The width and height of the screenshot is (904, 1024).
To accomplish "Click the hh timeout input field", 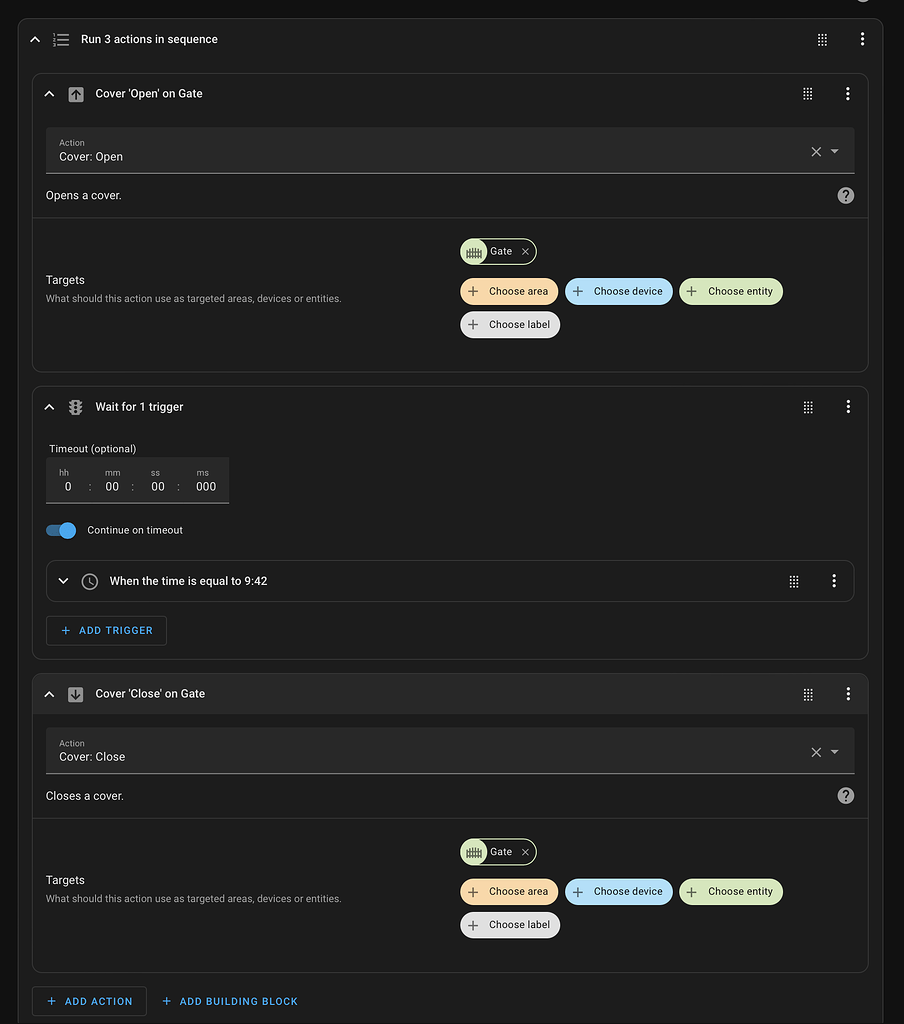I will pyautogui.click(x=66, y=487).
